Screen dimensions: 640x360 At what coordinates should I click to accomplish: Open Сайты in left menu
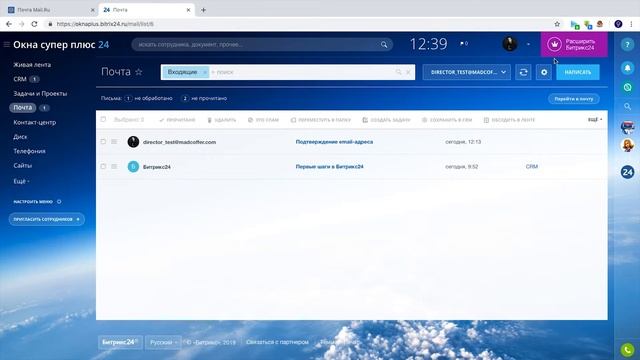tap(22, 165)
